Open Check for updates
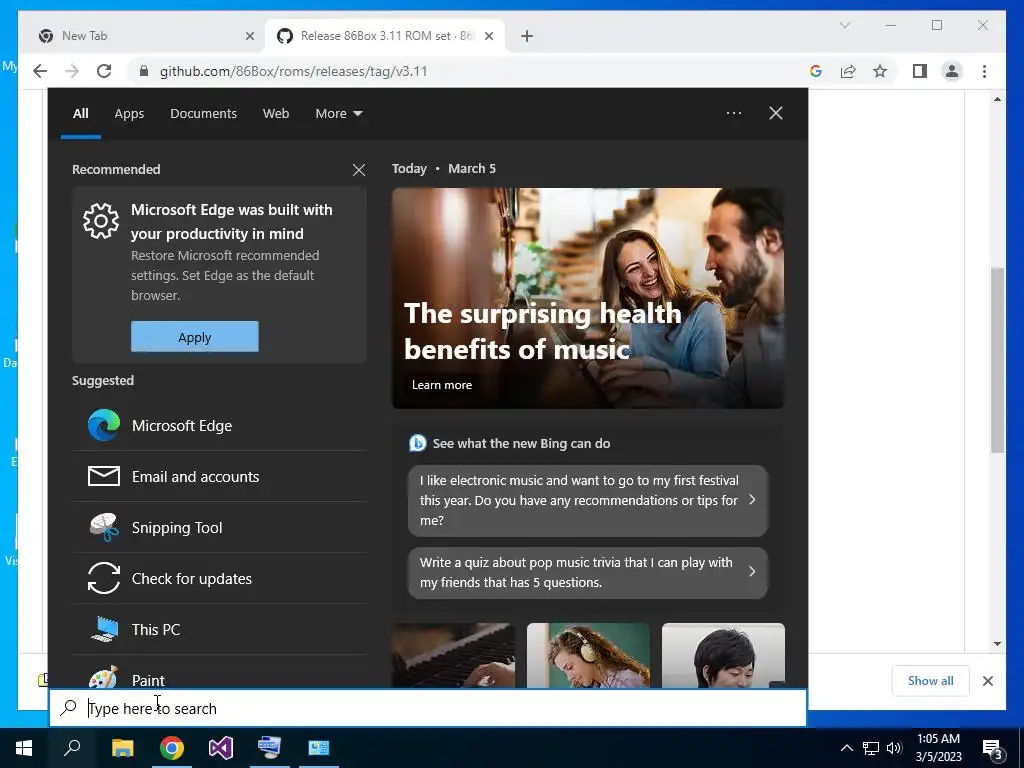The height and width of the screenshot is (768, 1024). pos(219,579)
